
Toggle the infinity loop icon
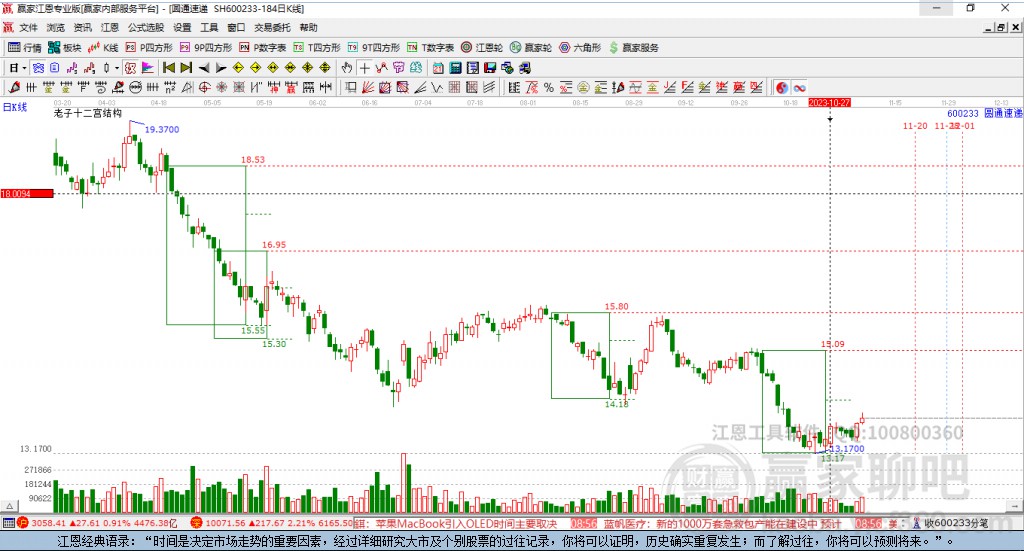[x=799, y=87]
